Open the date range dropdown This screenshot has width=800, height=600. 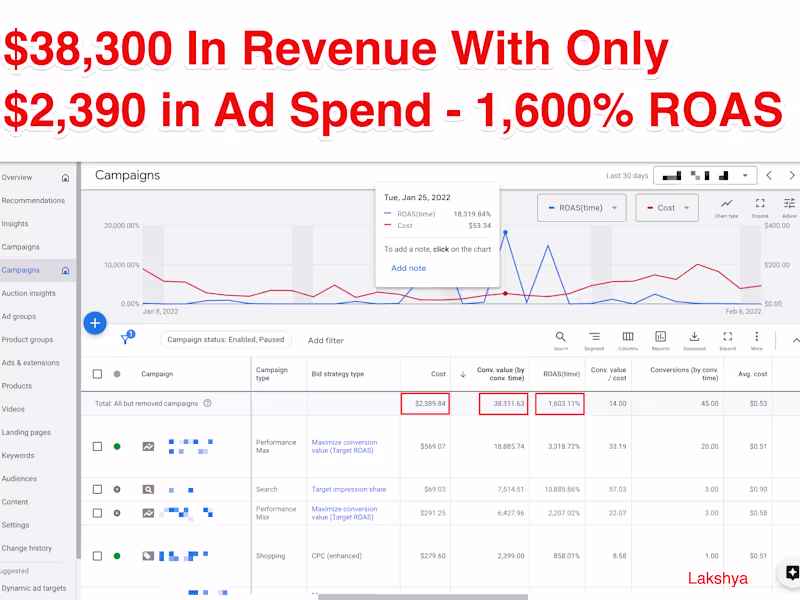(705, 176)
